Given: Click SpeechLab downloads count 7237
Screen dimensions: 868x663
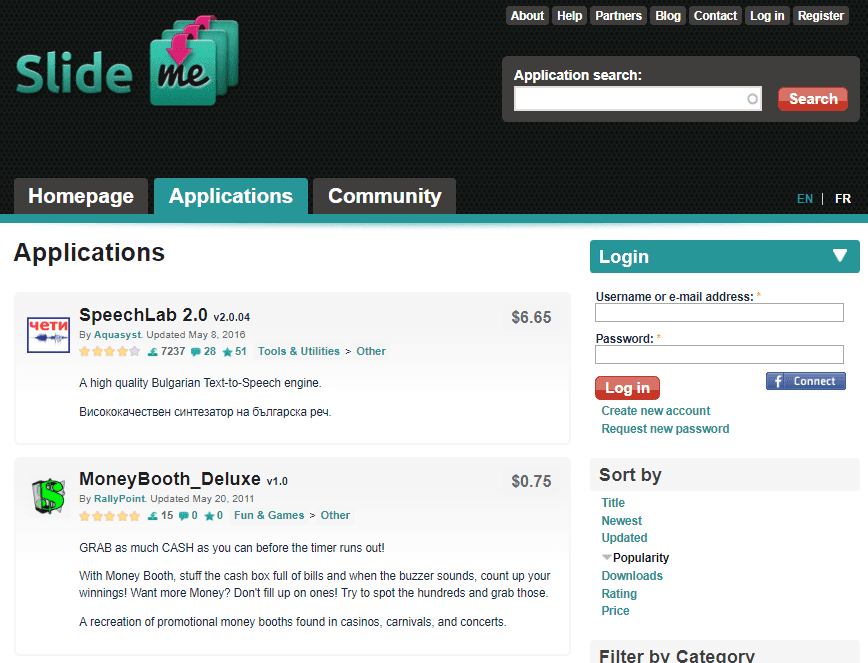Looking at the screenshot, I should coord(167,351).
